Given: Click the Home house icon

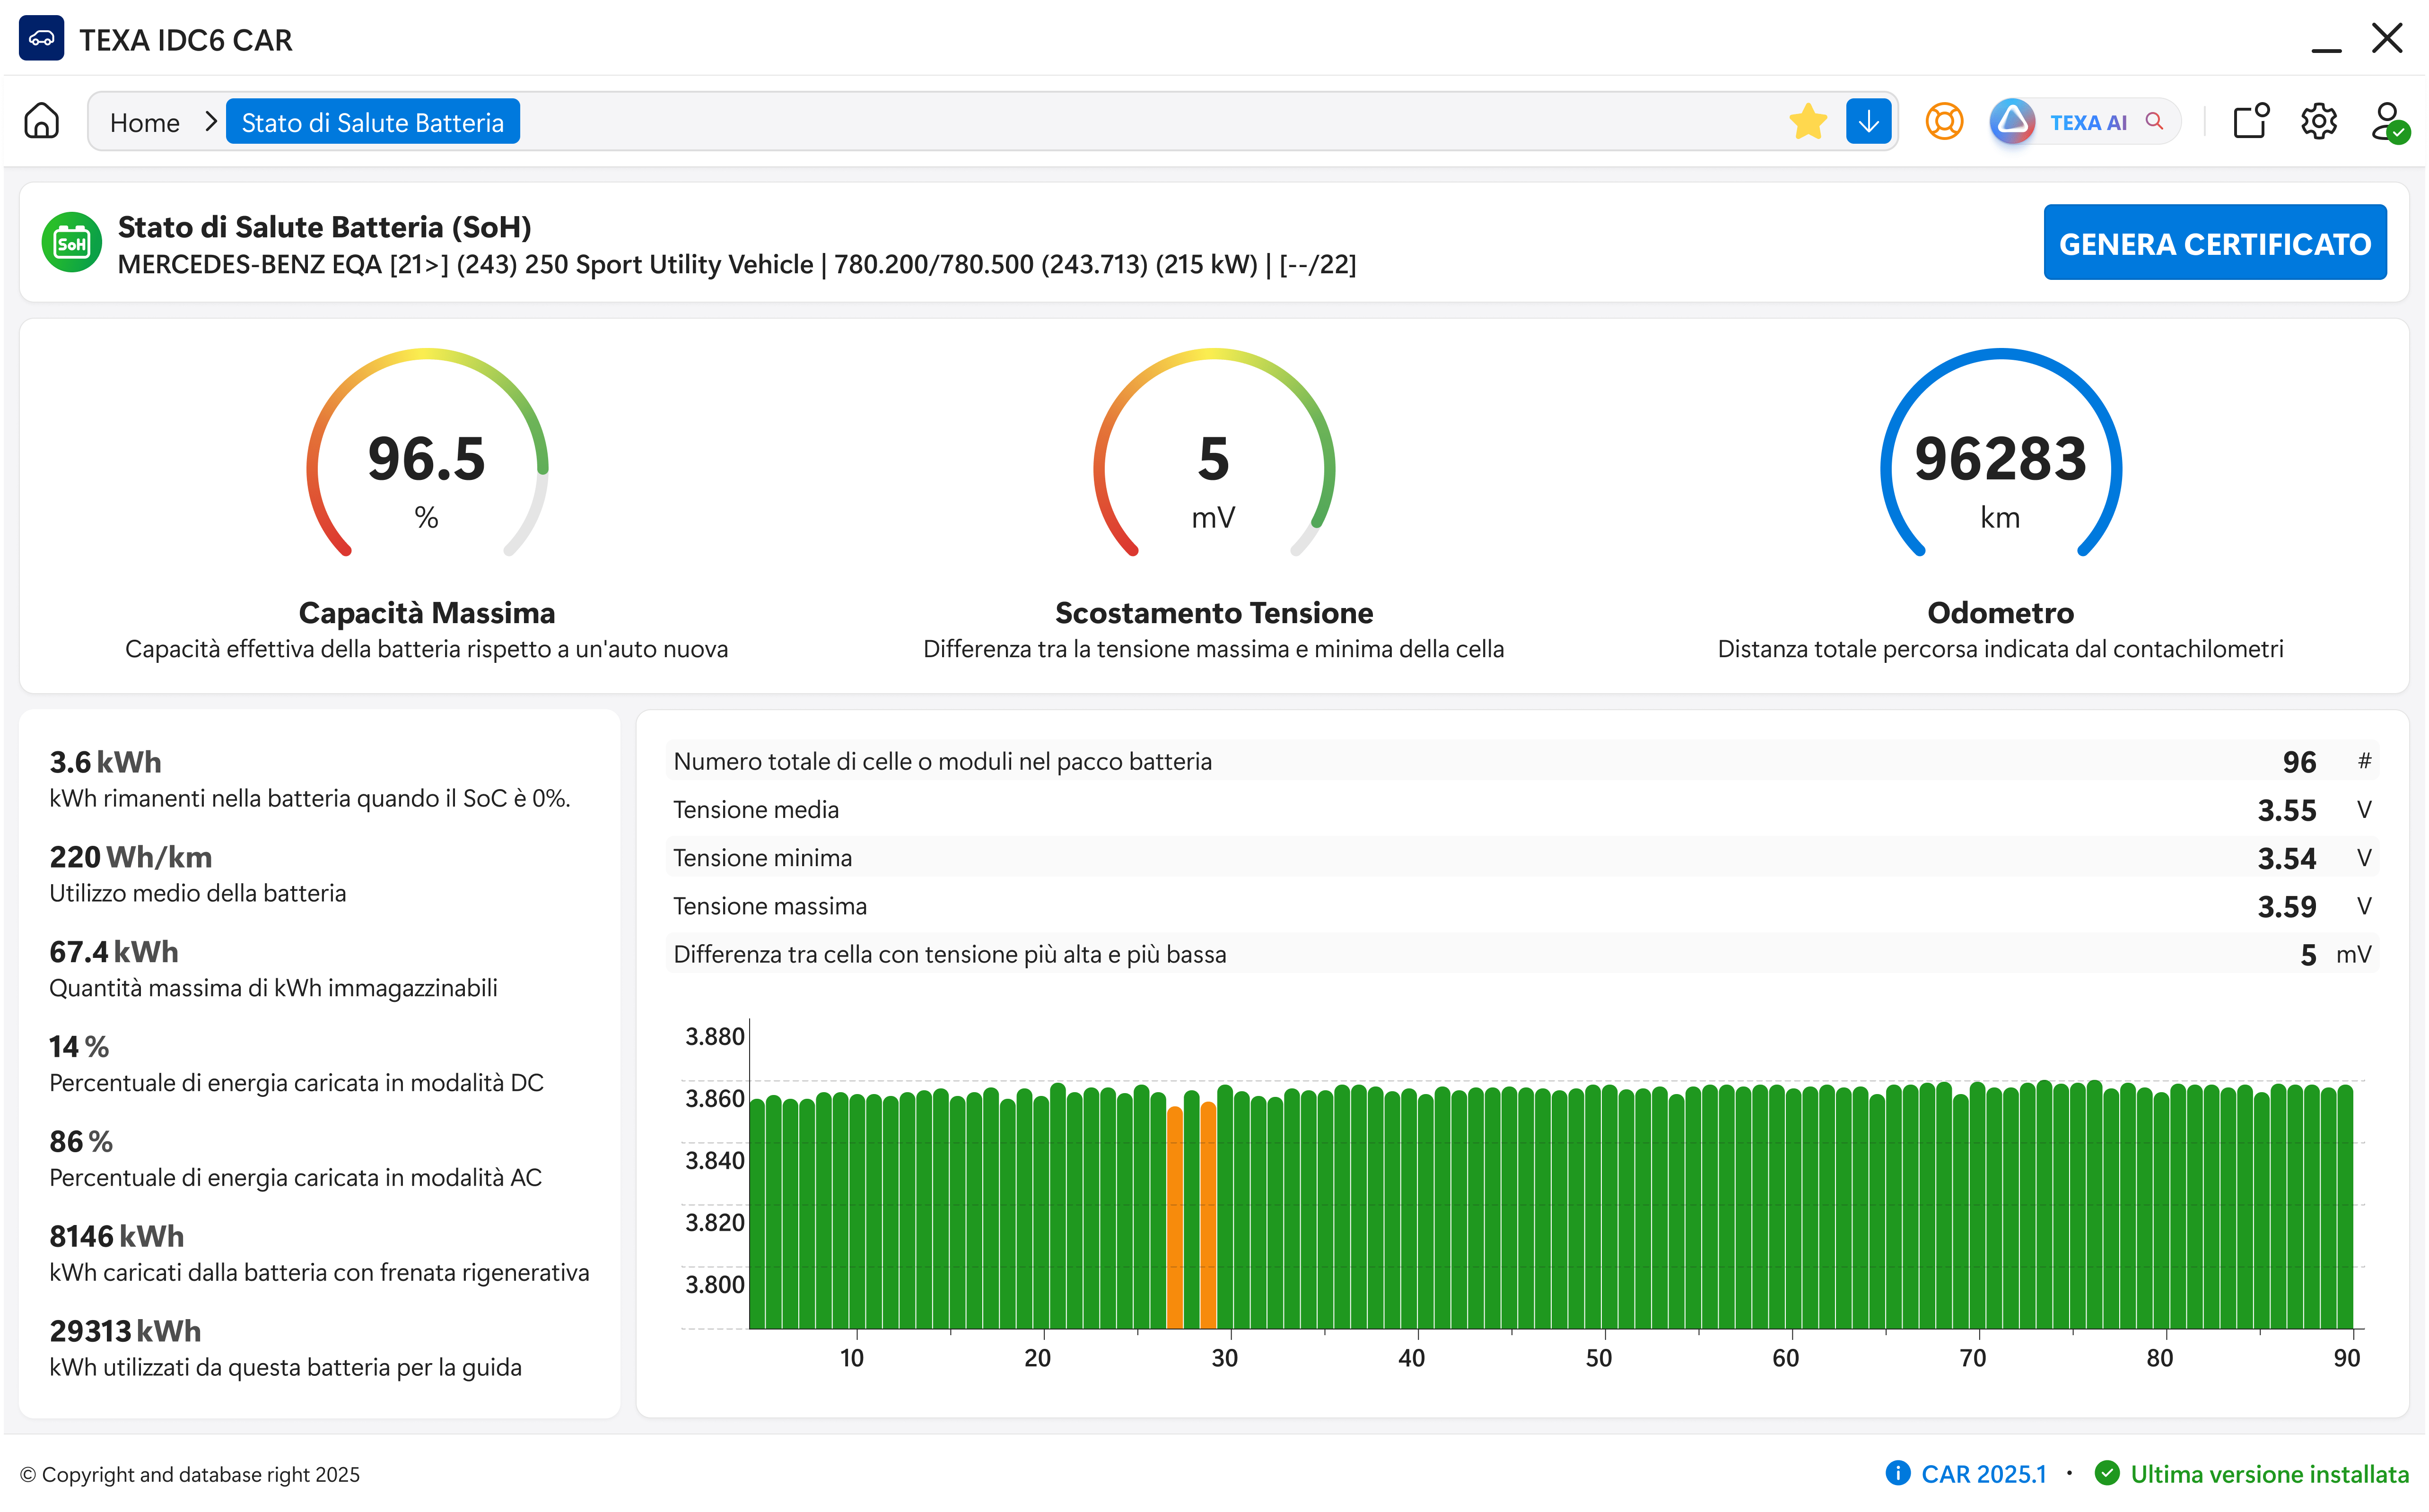Looking at the screenshot, I should click(41, 122).
